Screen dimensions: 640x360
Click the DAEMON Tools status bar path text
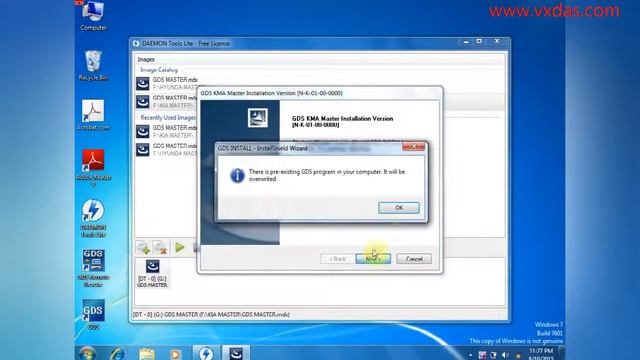pos(211,315)
